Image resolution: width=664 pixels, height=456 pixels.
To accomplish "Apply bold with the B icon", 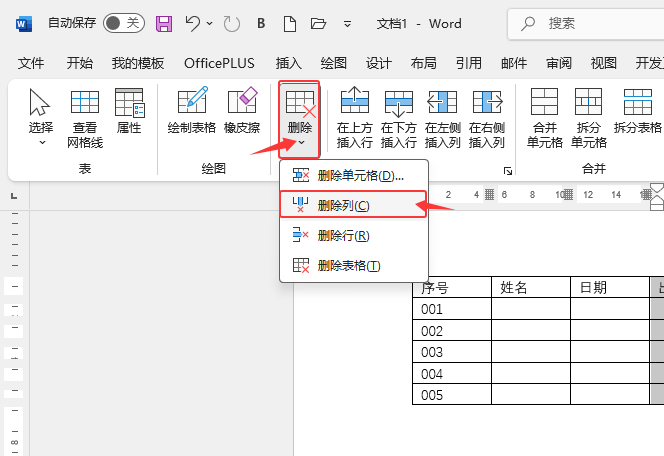I will click(x=261, y=23).
